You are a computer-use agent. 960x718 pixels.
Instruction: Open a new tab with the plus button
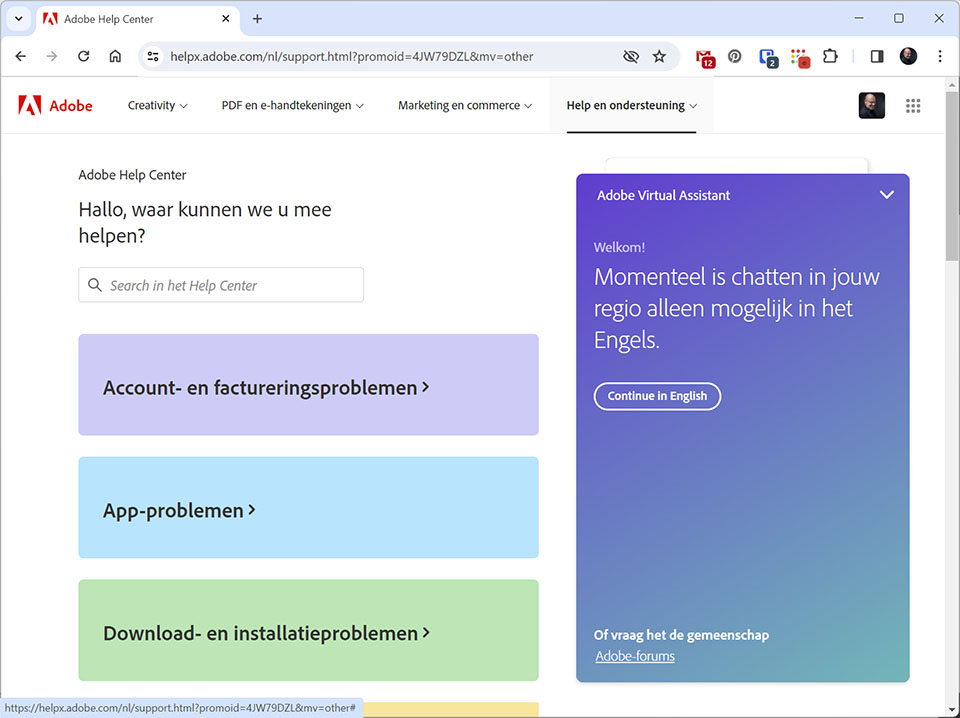coord(257,19)
